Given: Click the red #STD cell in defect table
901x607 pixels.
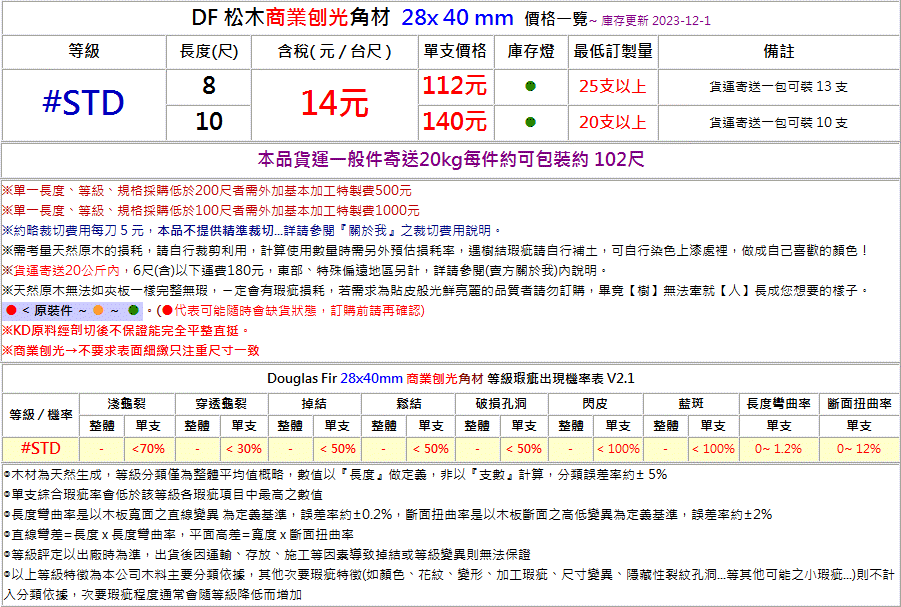Looking at the screenshot, I should click(41, 448).
